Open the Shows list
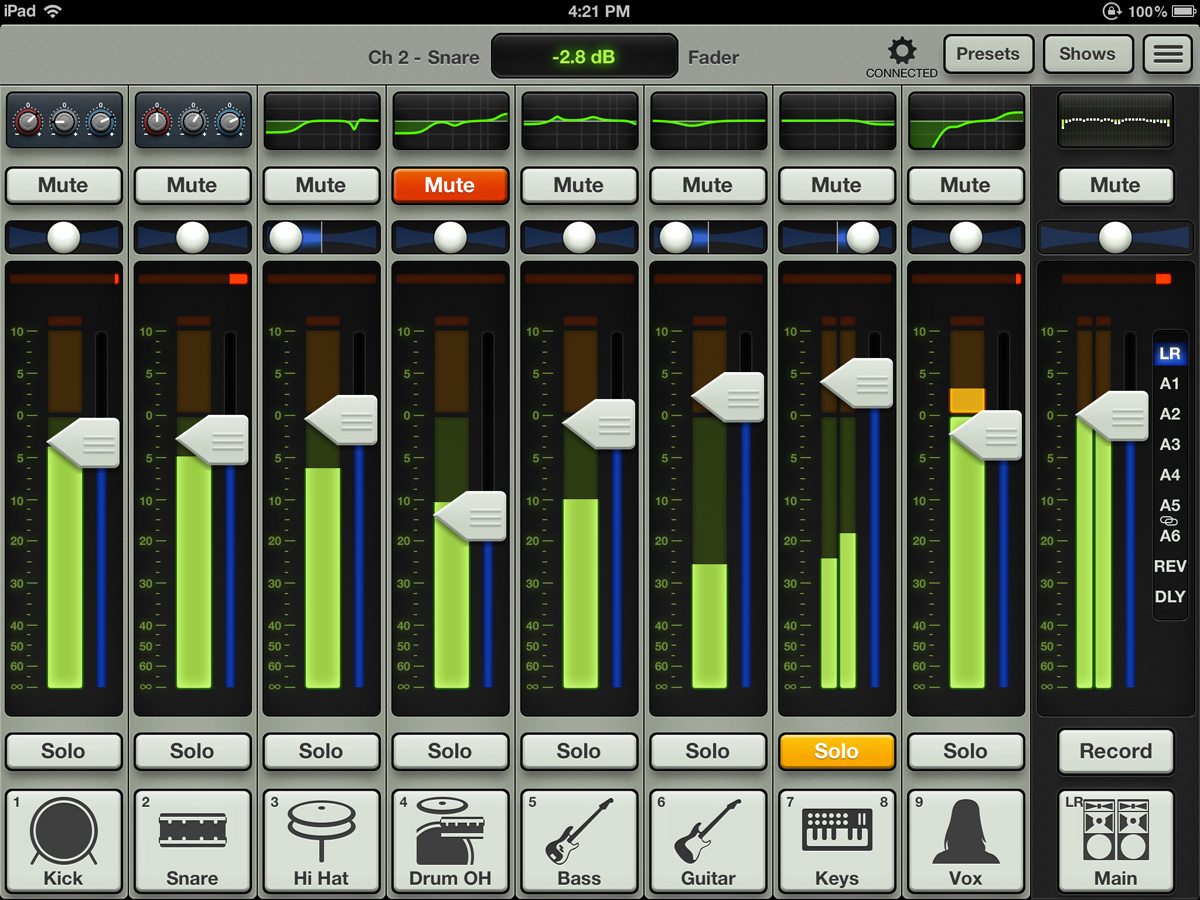 pyautogui.click(x=1087, y=55)
